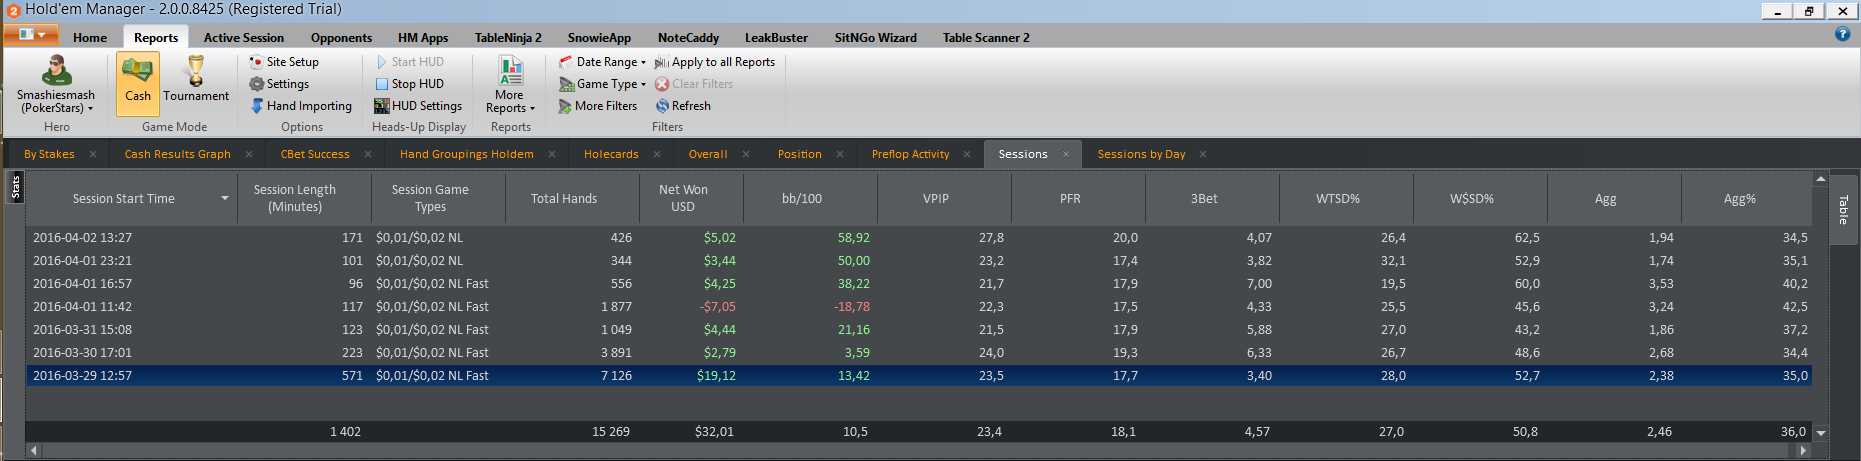This screenshot has height=461, width=1861.
Task: Open the HM Apps ribbon tab
Action: click(x=423, y=38)
